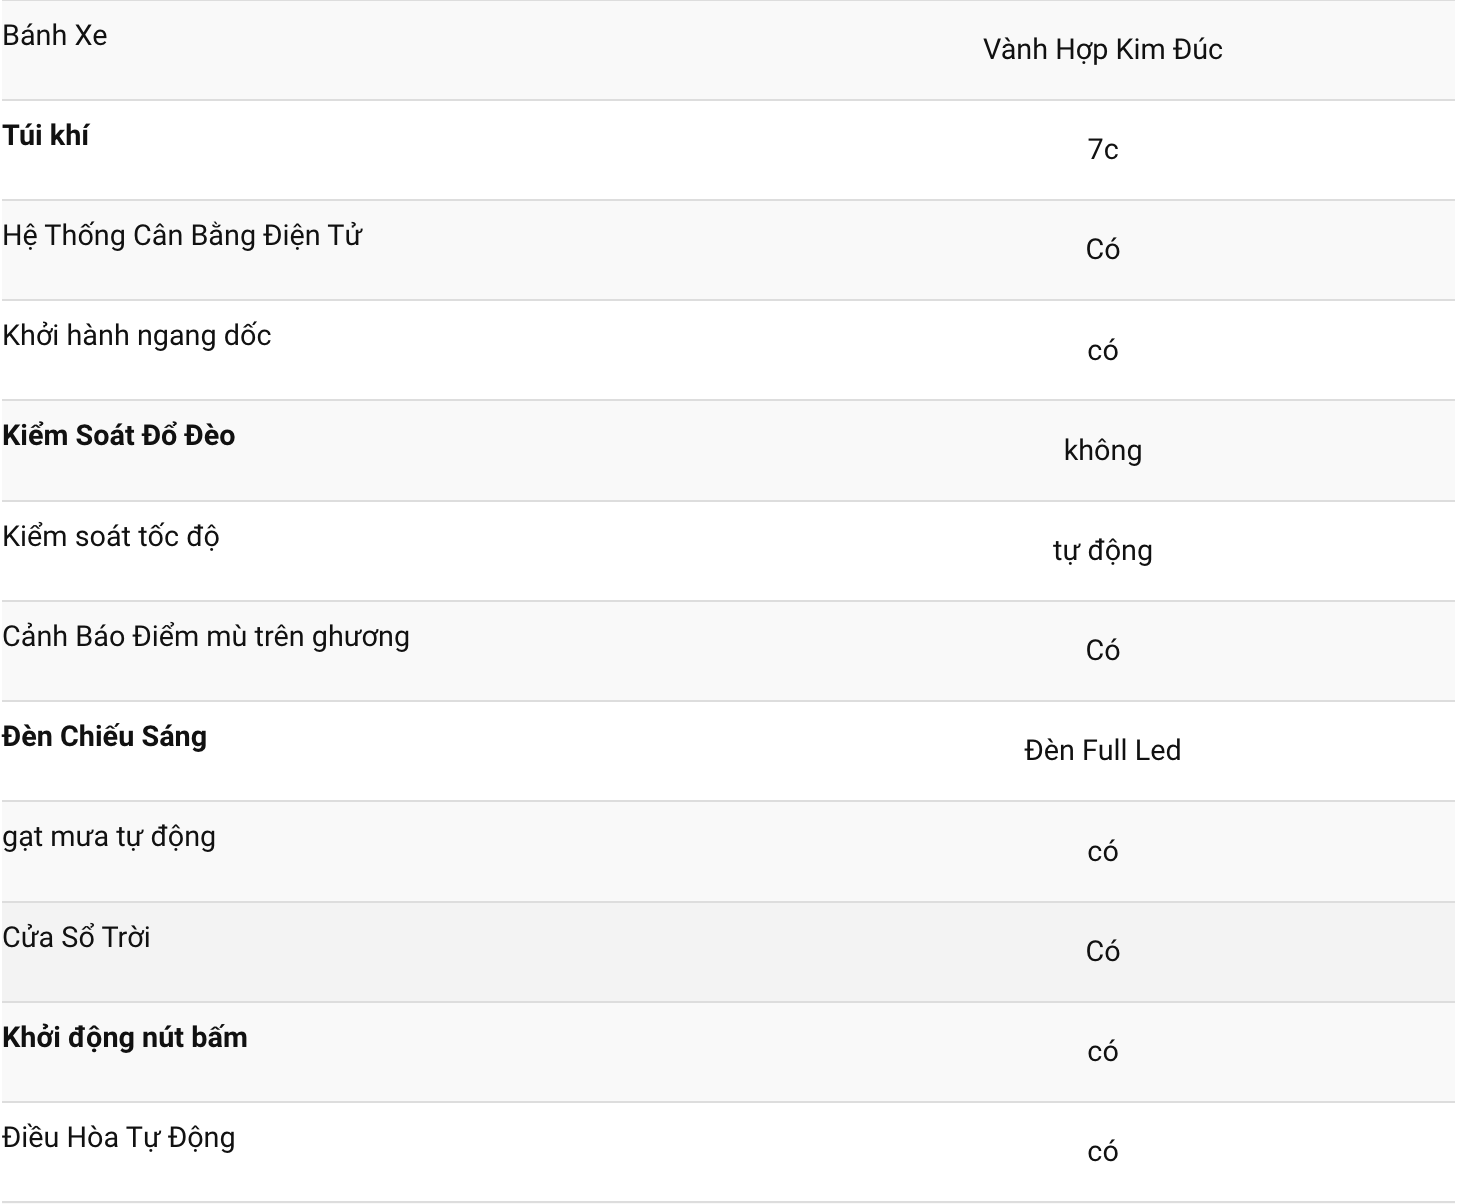Select the 'không' value cell

[x=1102, y=451]
